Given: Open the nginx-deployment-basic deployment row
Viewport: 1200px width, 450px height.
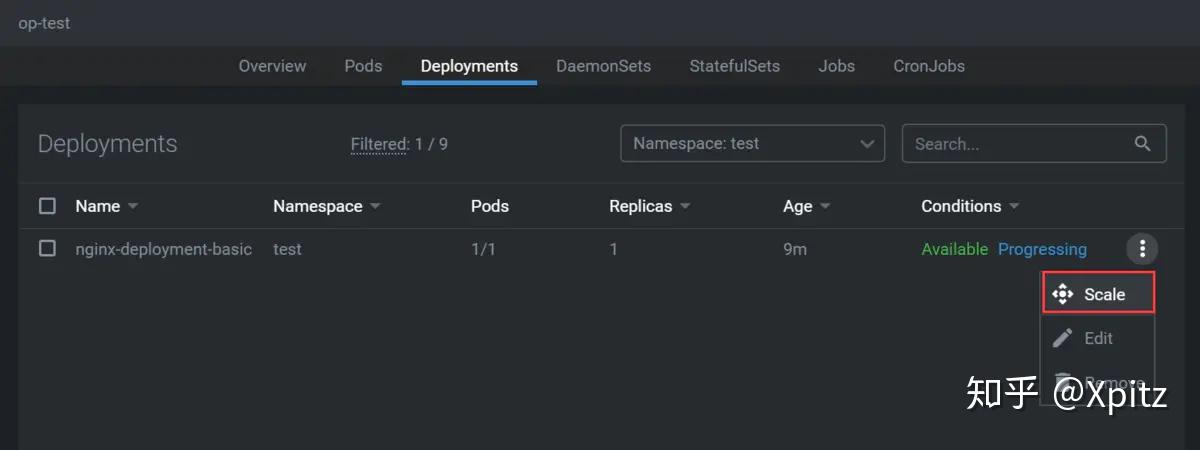Looking at the screenshot, I should click(600, 249).
